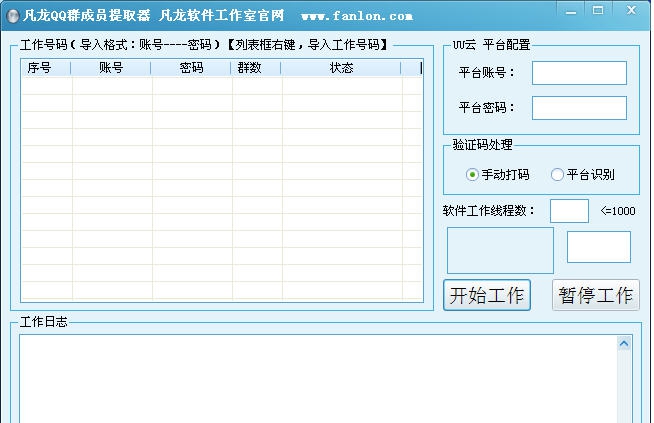Click the app logo icon in title bar
Screen dimensions: 654x423
(x=13, y=16)
